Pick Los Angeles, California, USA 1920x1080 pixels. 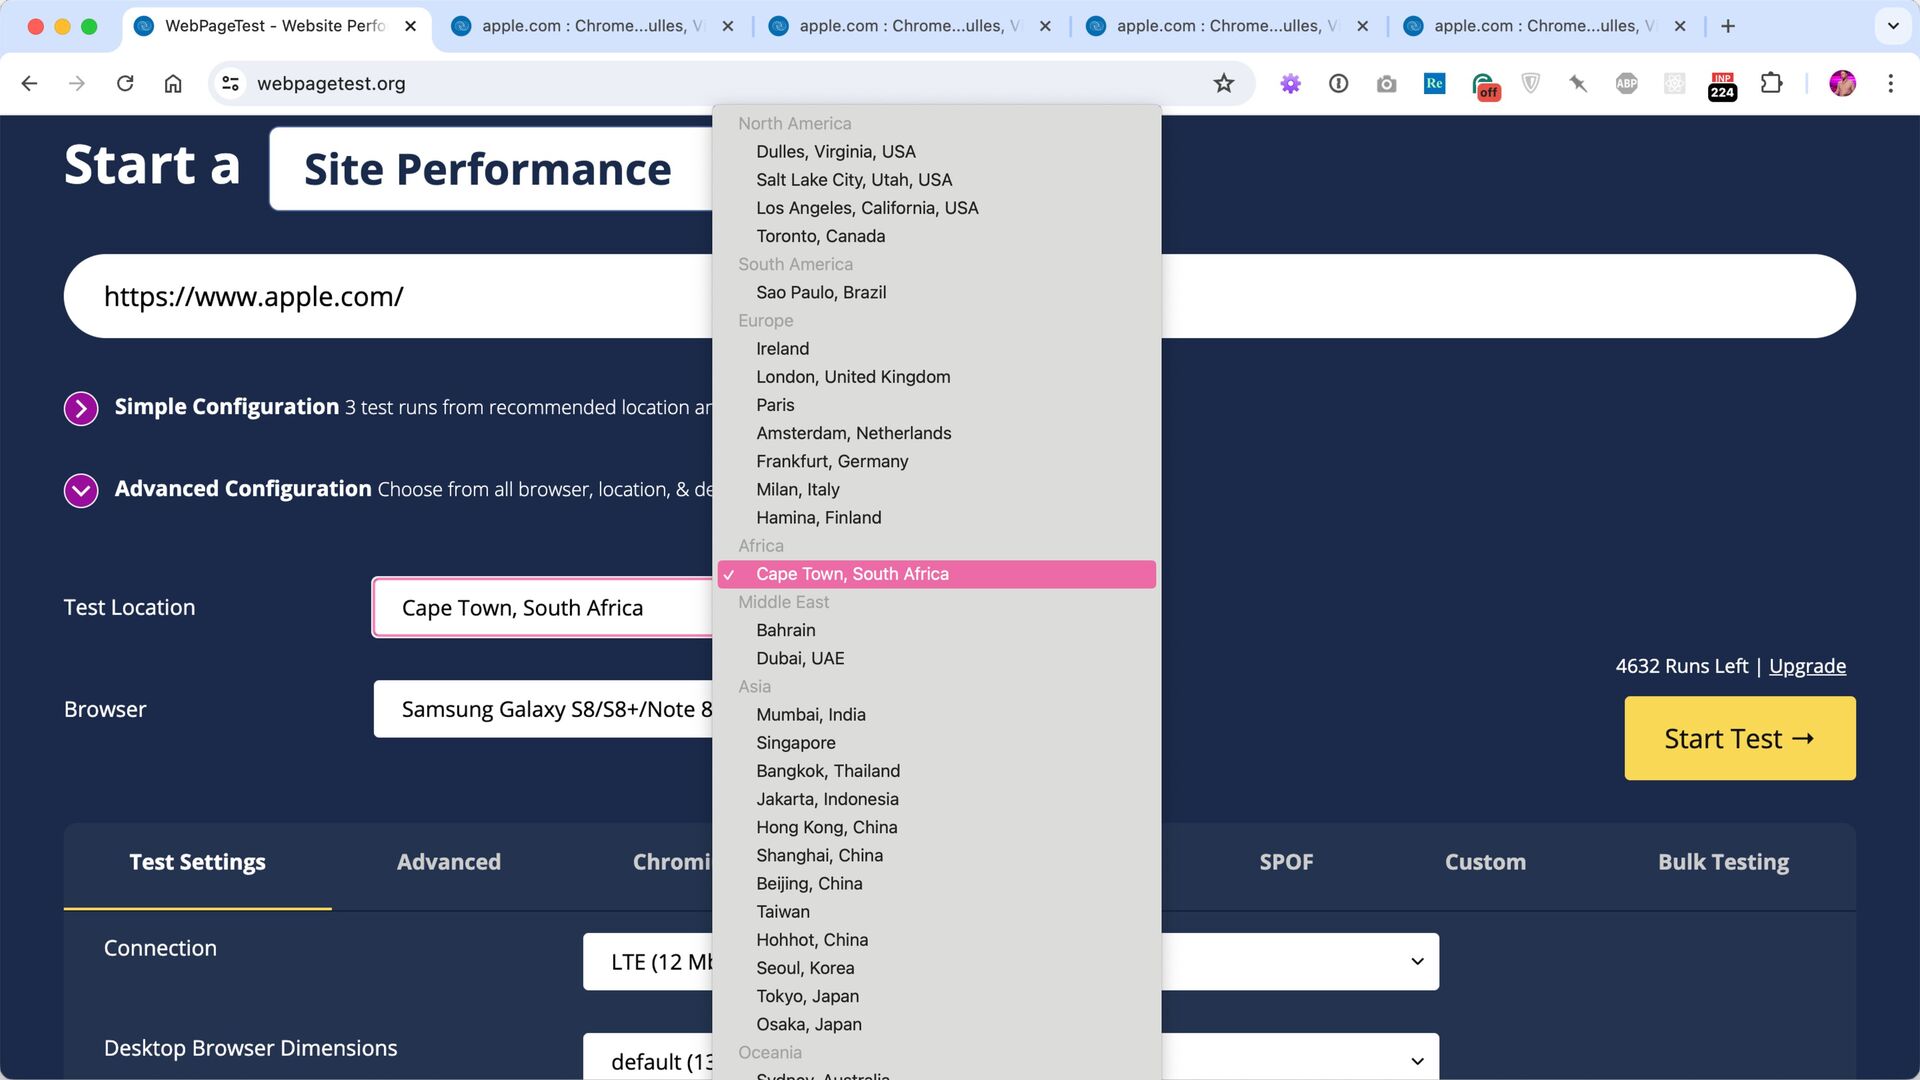937,208
